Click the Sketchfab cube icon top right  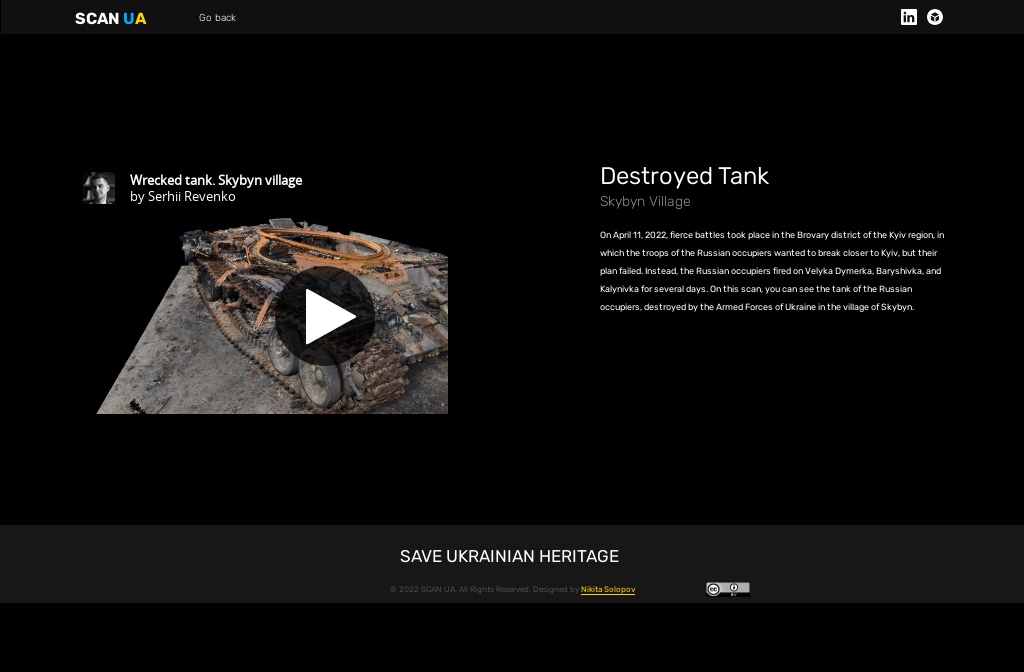[934, 17]
